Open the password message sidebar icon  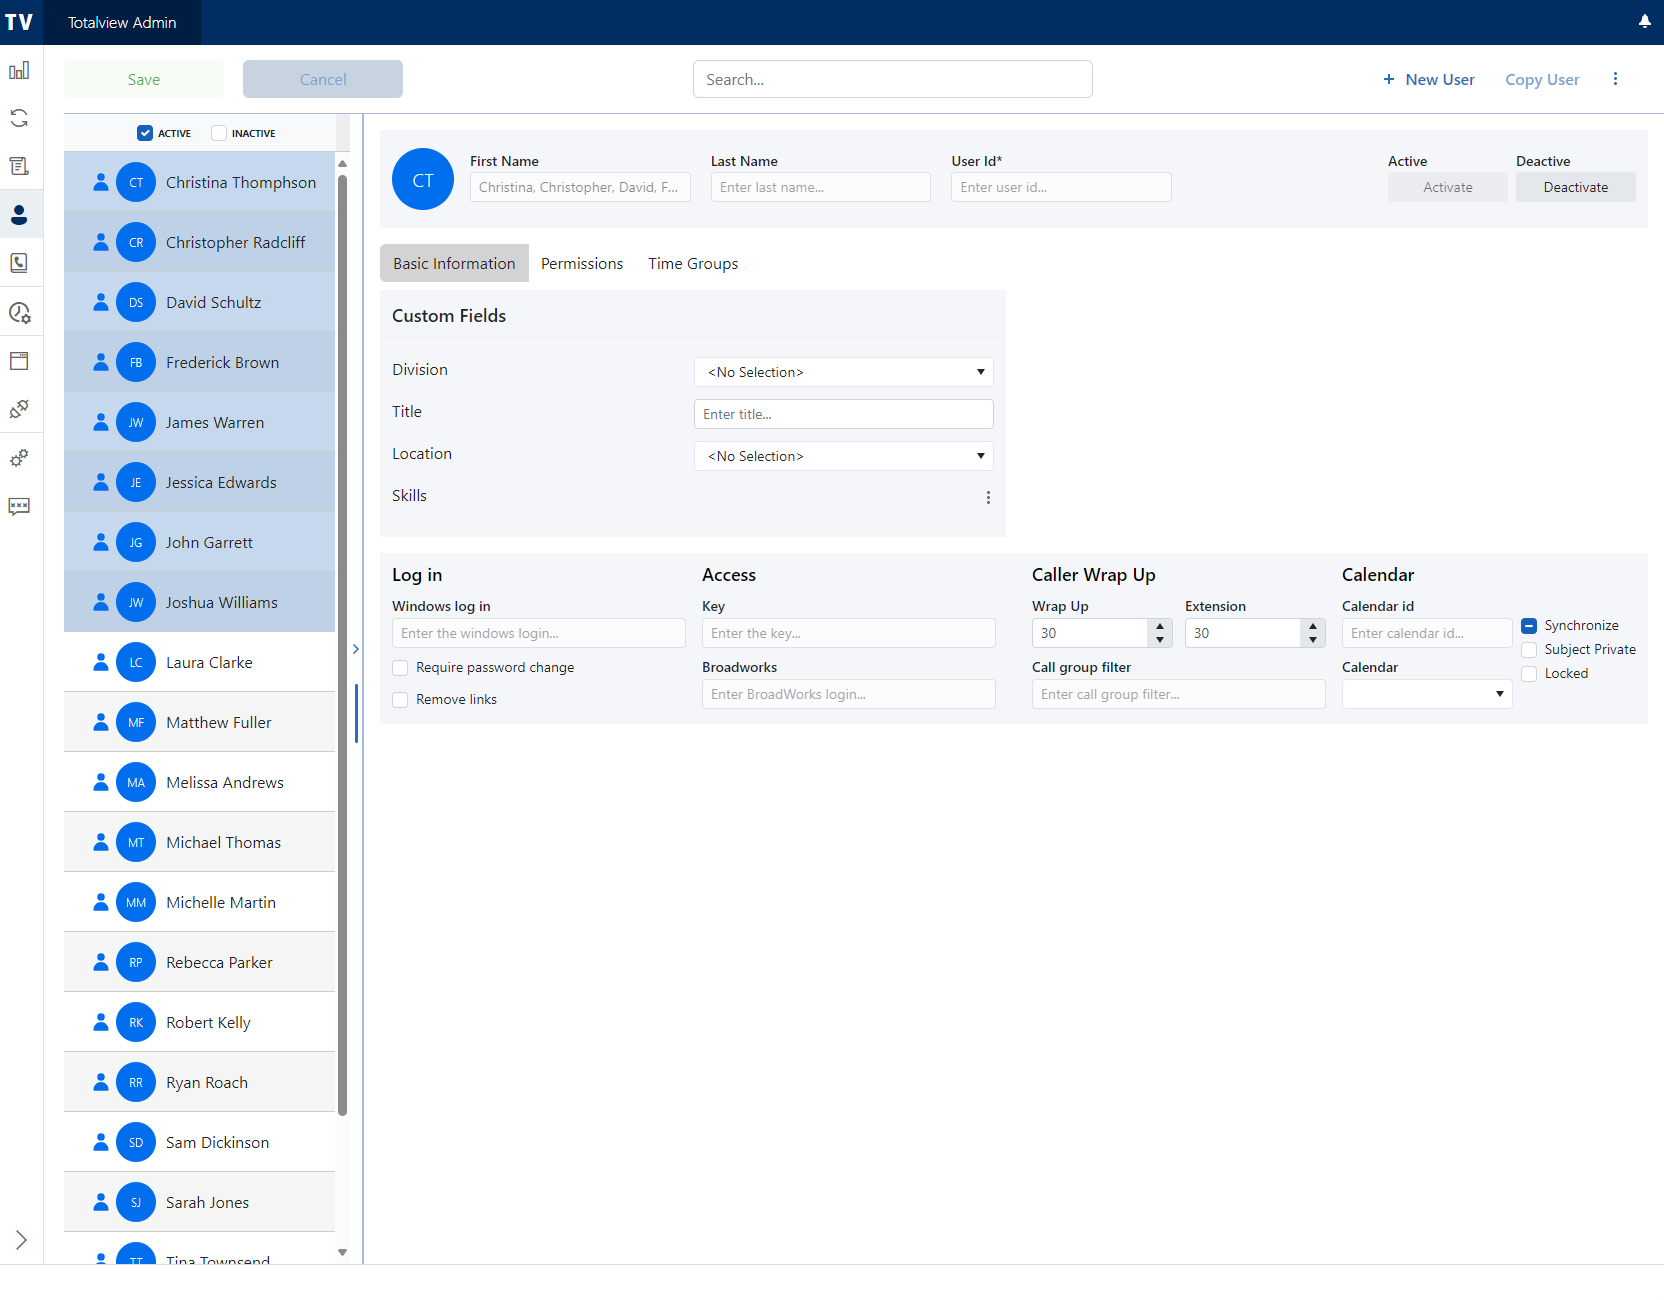(x=19, y=506)
